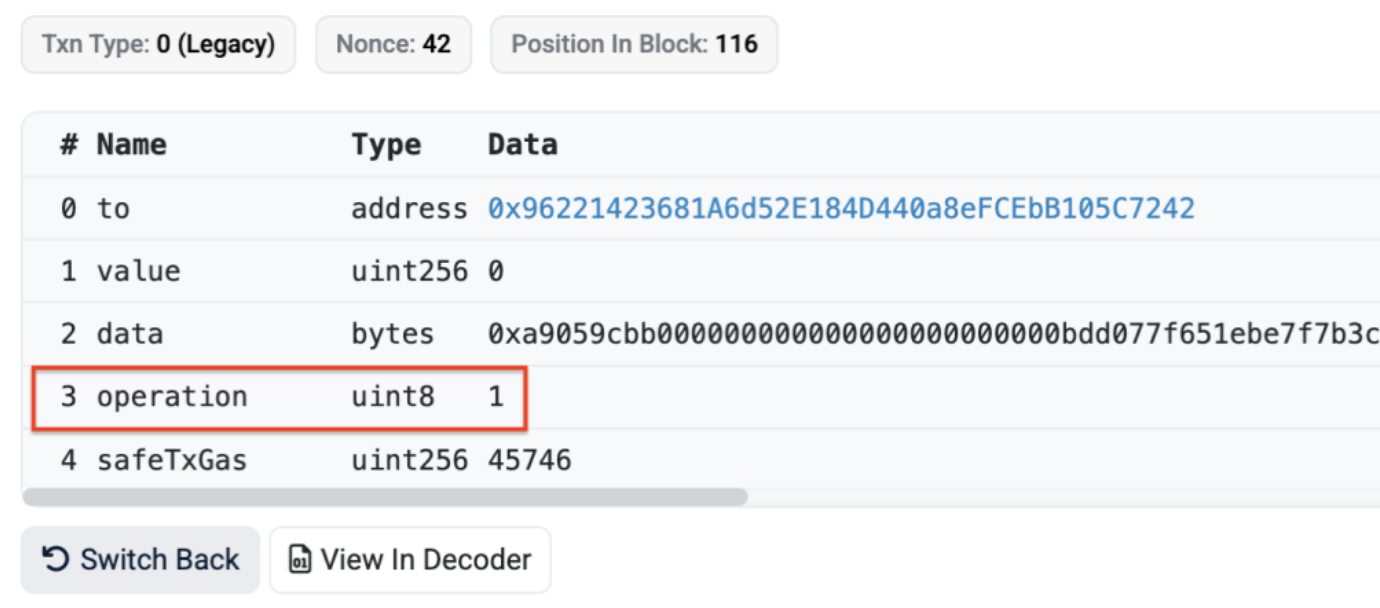This screenshot has width=1380, height=608.
Task: Click the Type column header
Action: point(386,145)
